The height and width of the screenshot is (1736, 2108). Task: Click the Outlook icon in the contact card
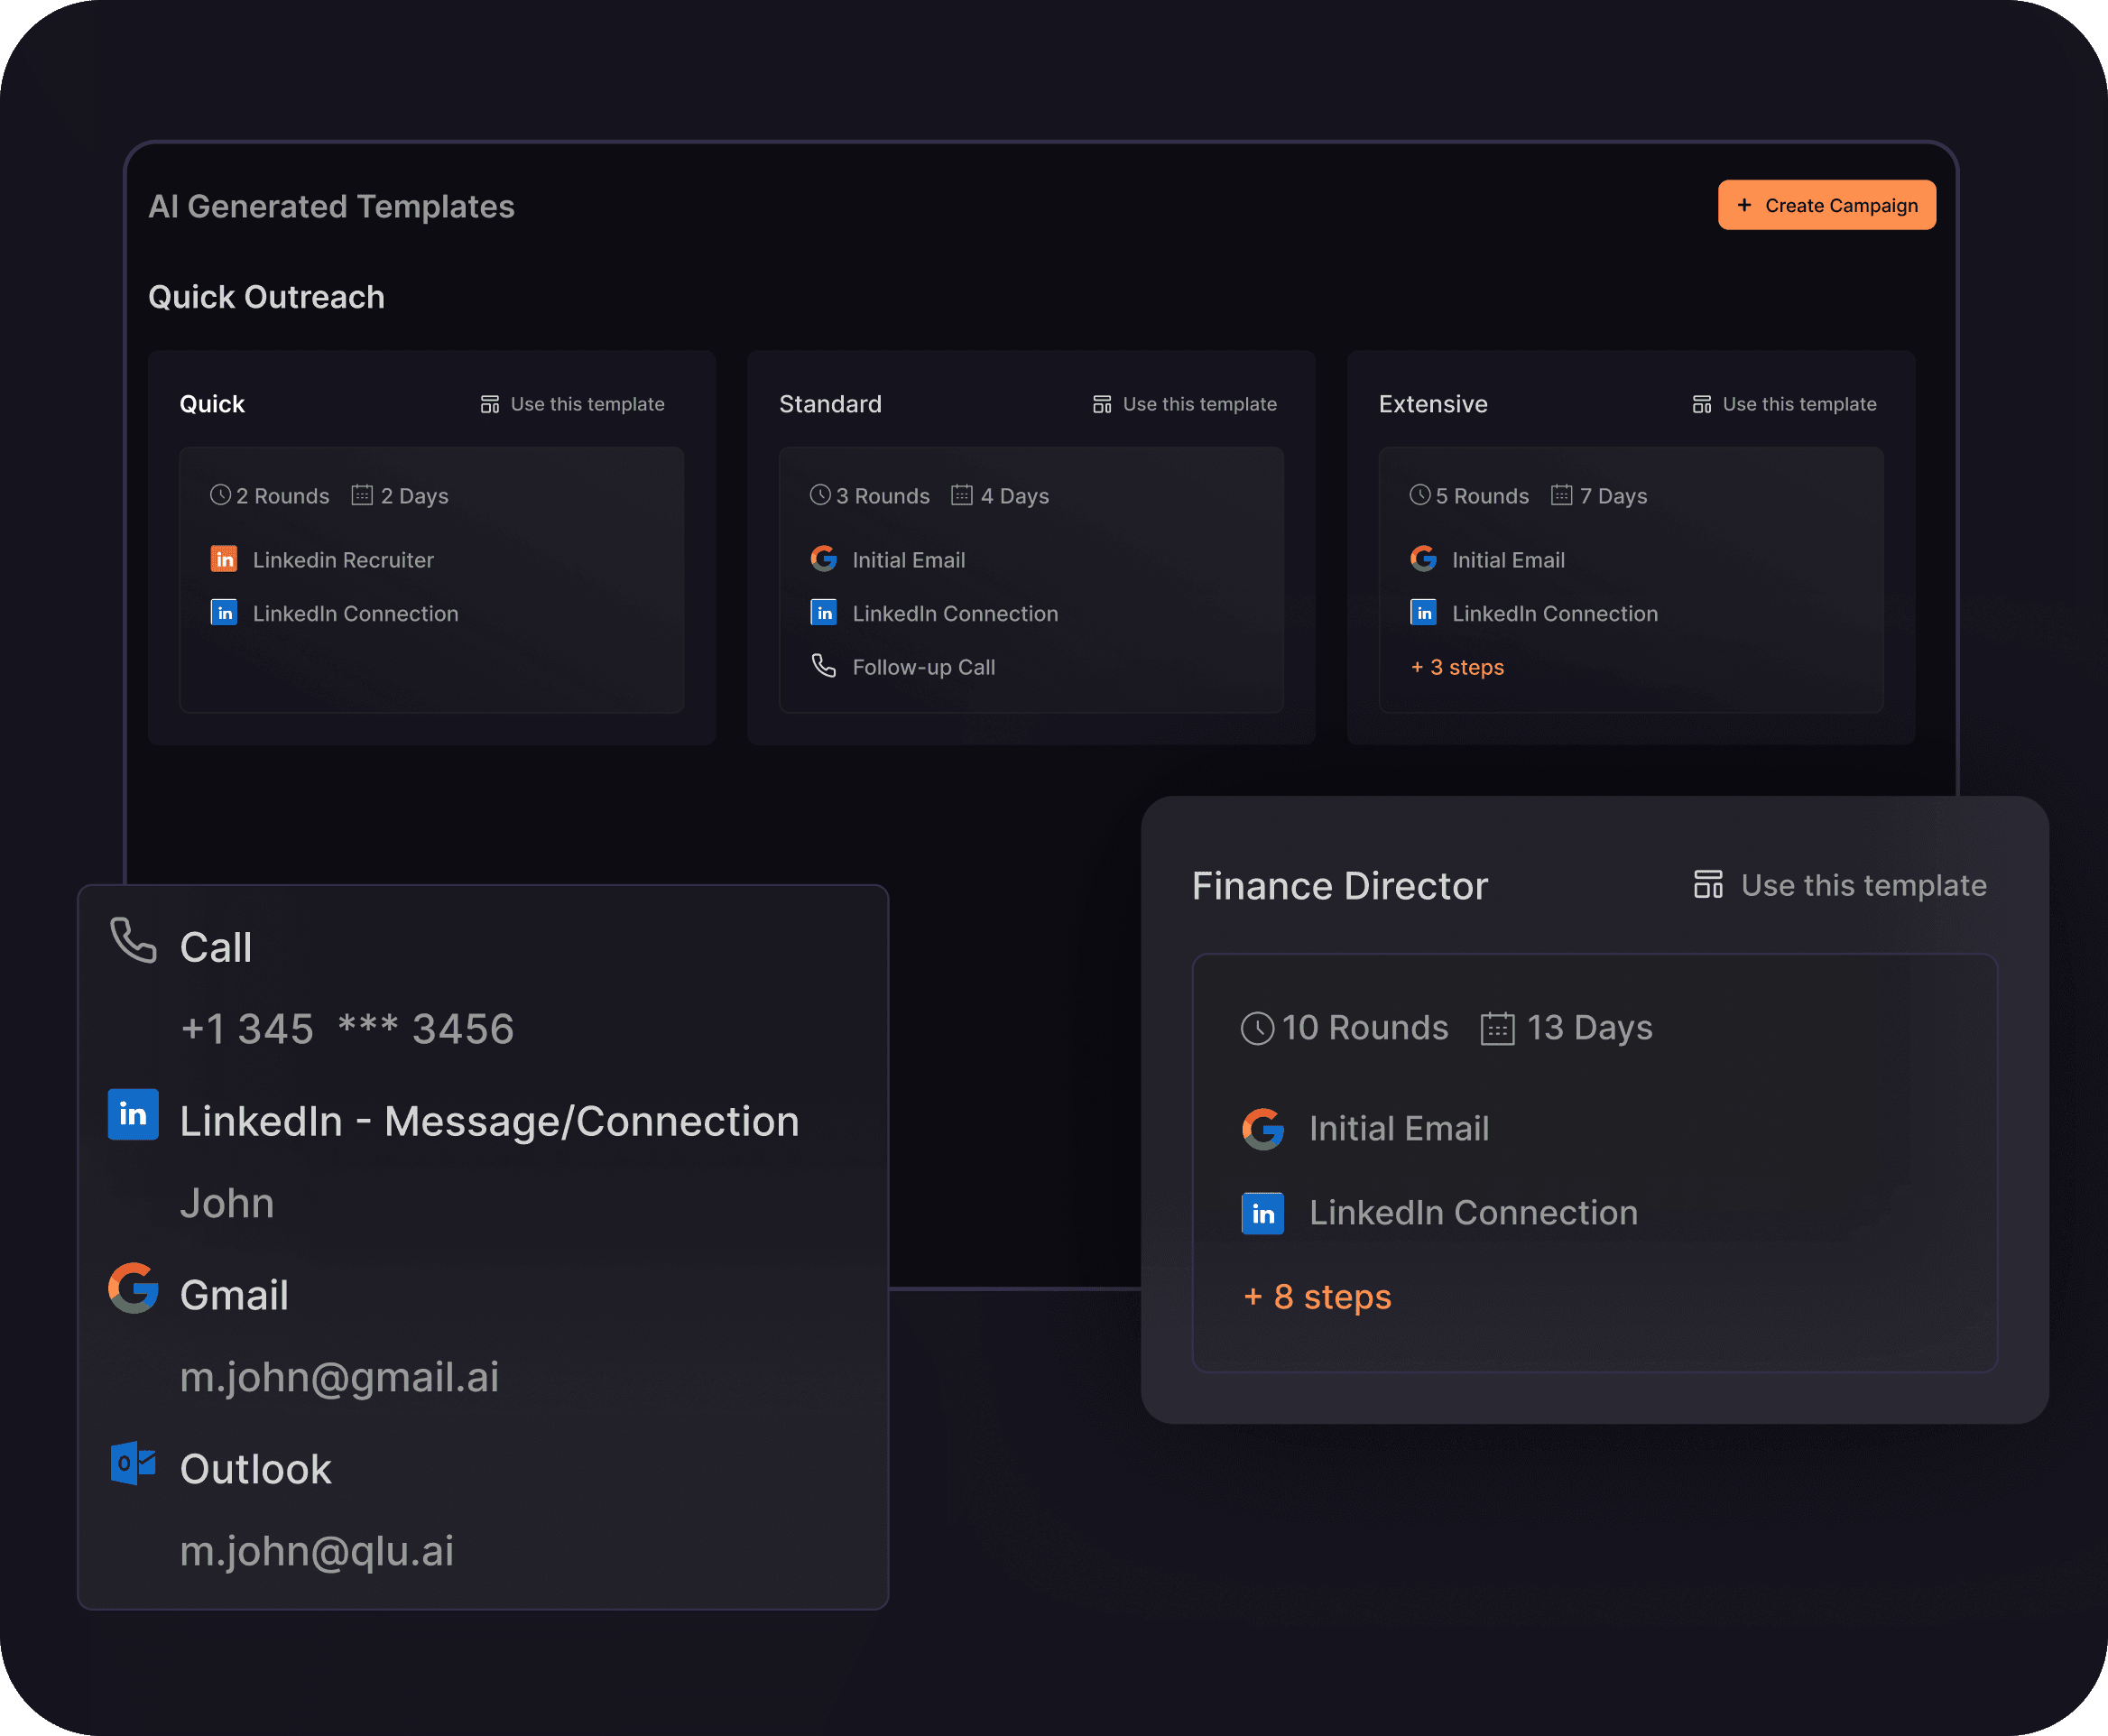tap(133, 1464)
